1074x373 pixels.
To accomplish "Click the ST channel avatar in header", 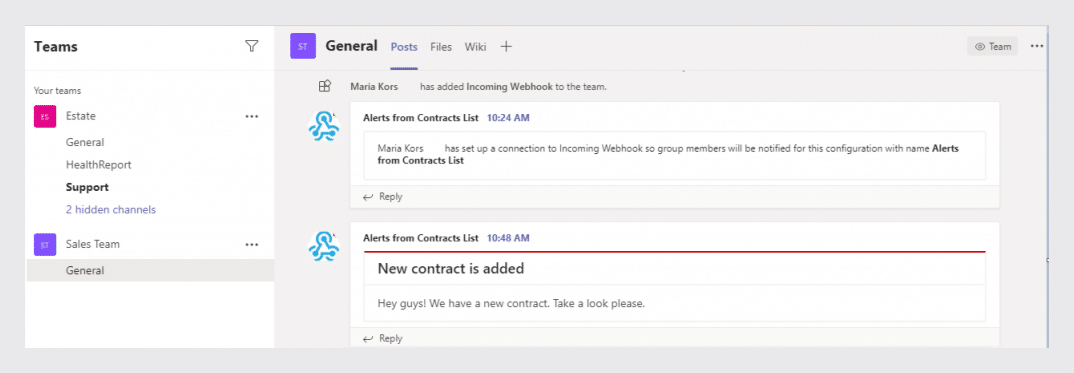I will pos(303,46).
